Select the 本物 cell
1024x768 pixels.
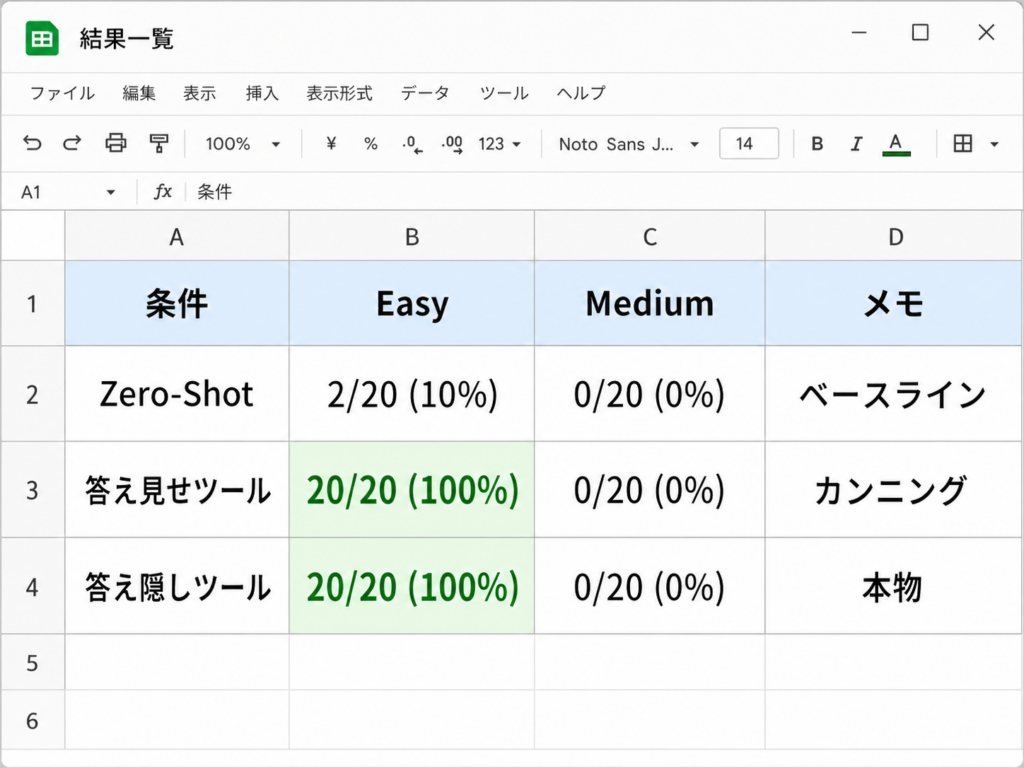(x=894, y=586)
